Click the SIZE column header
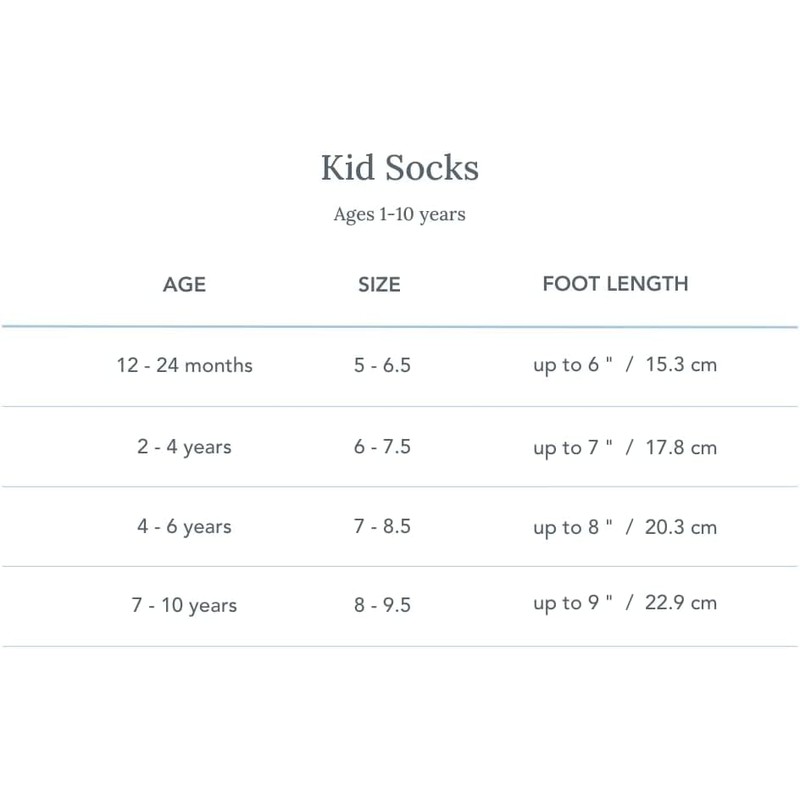The height and width of the screenshot is (800, 800). pos(379,284)
